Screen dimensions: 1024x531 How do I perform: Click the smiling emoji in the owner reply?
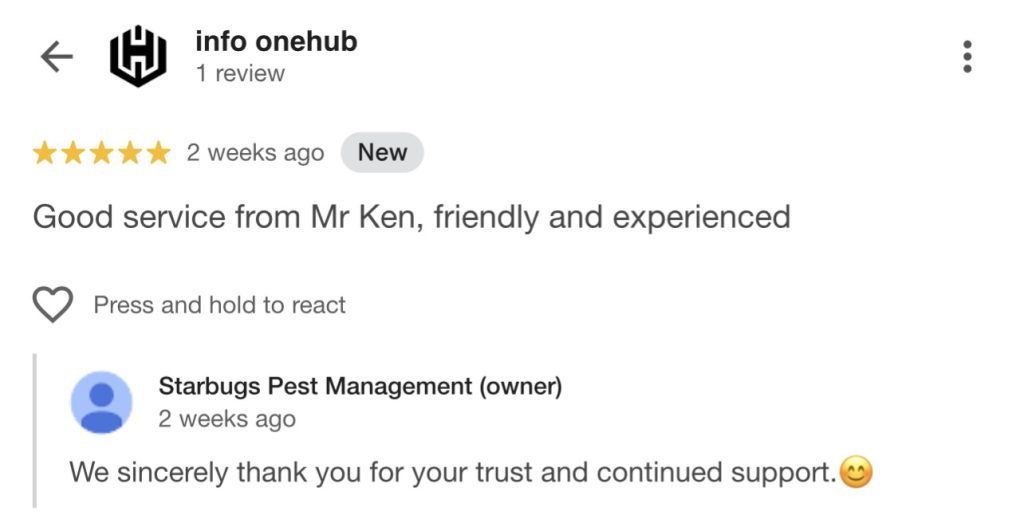(855, 472)
